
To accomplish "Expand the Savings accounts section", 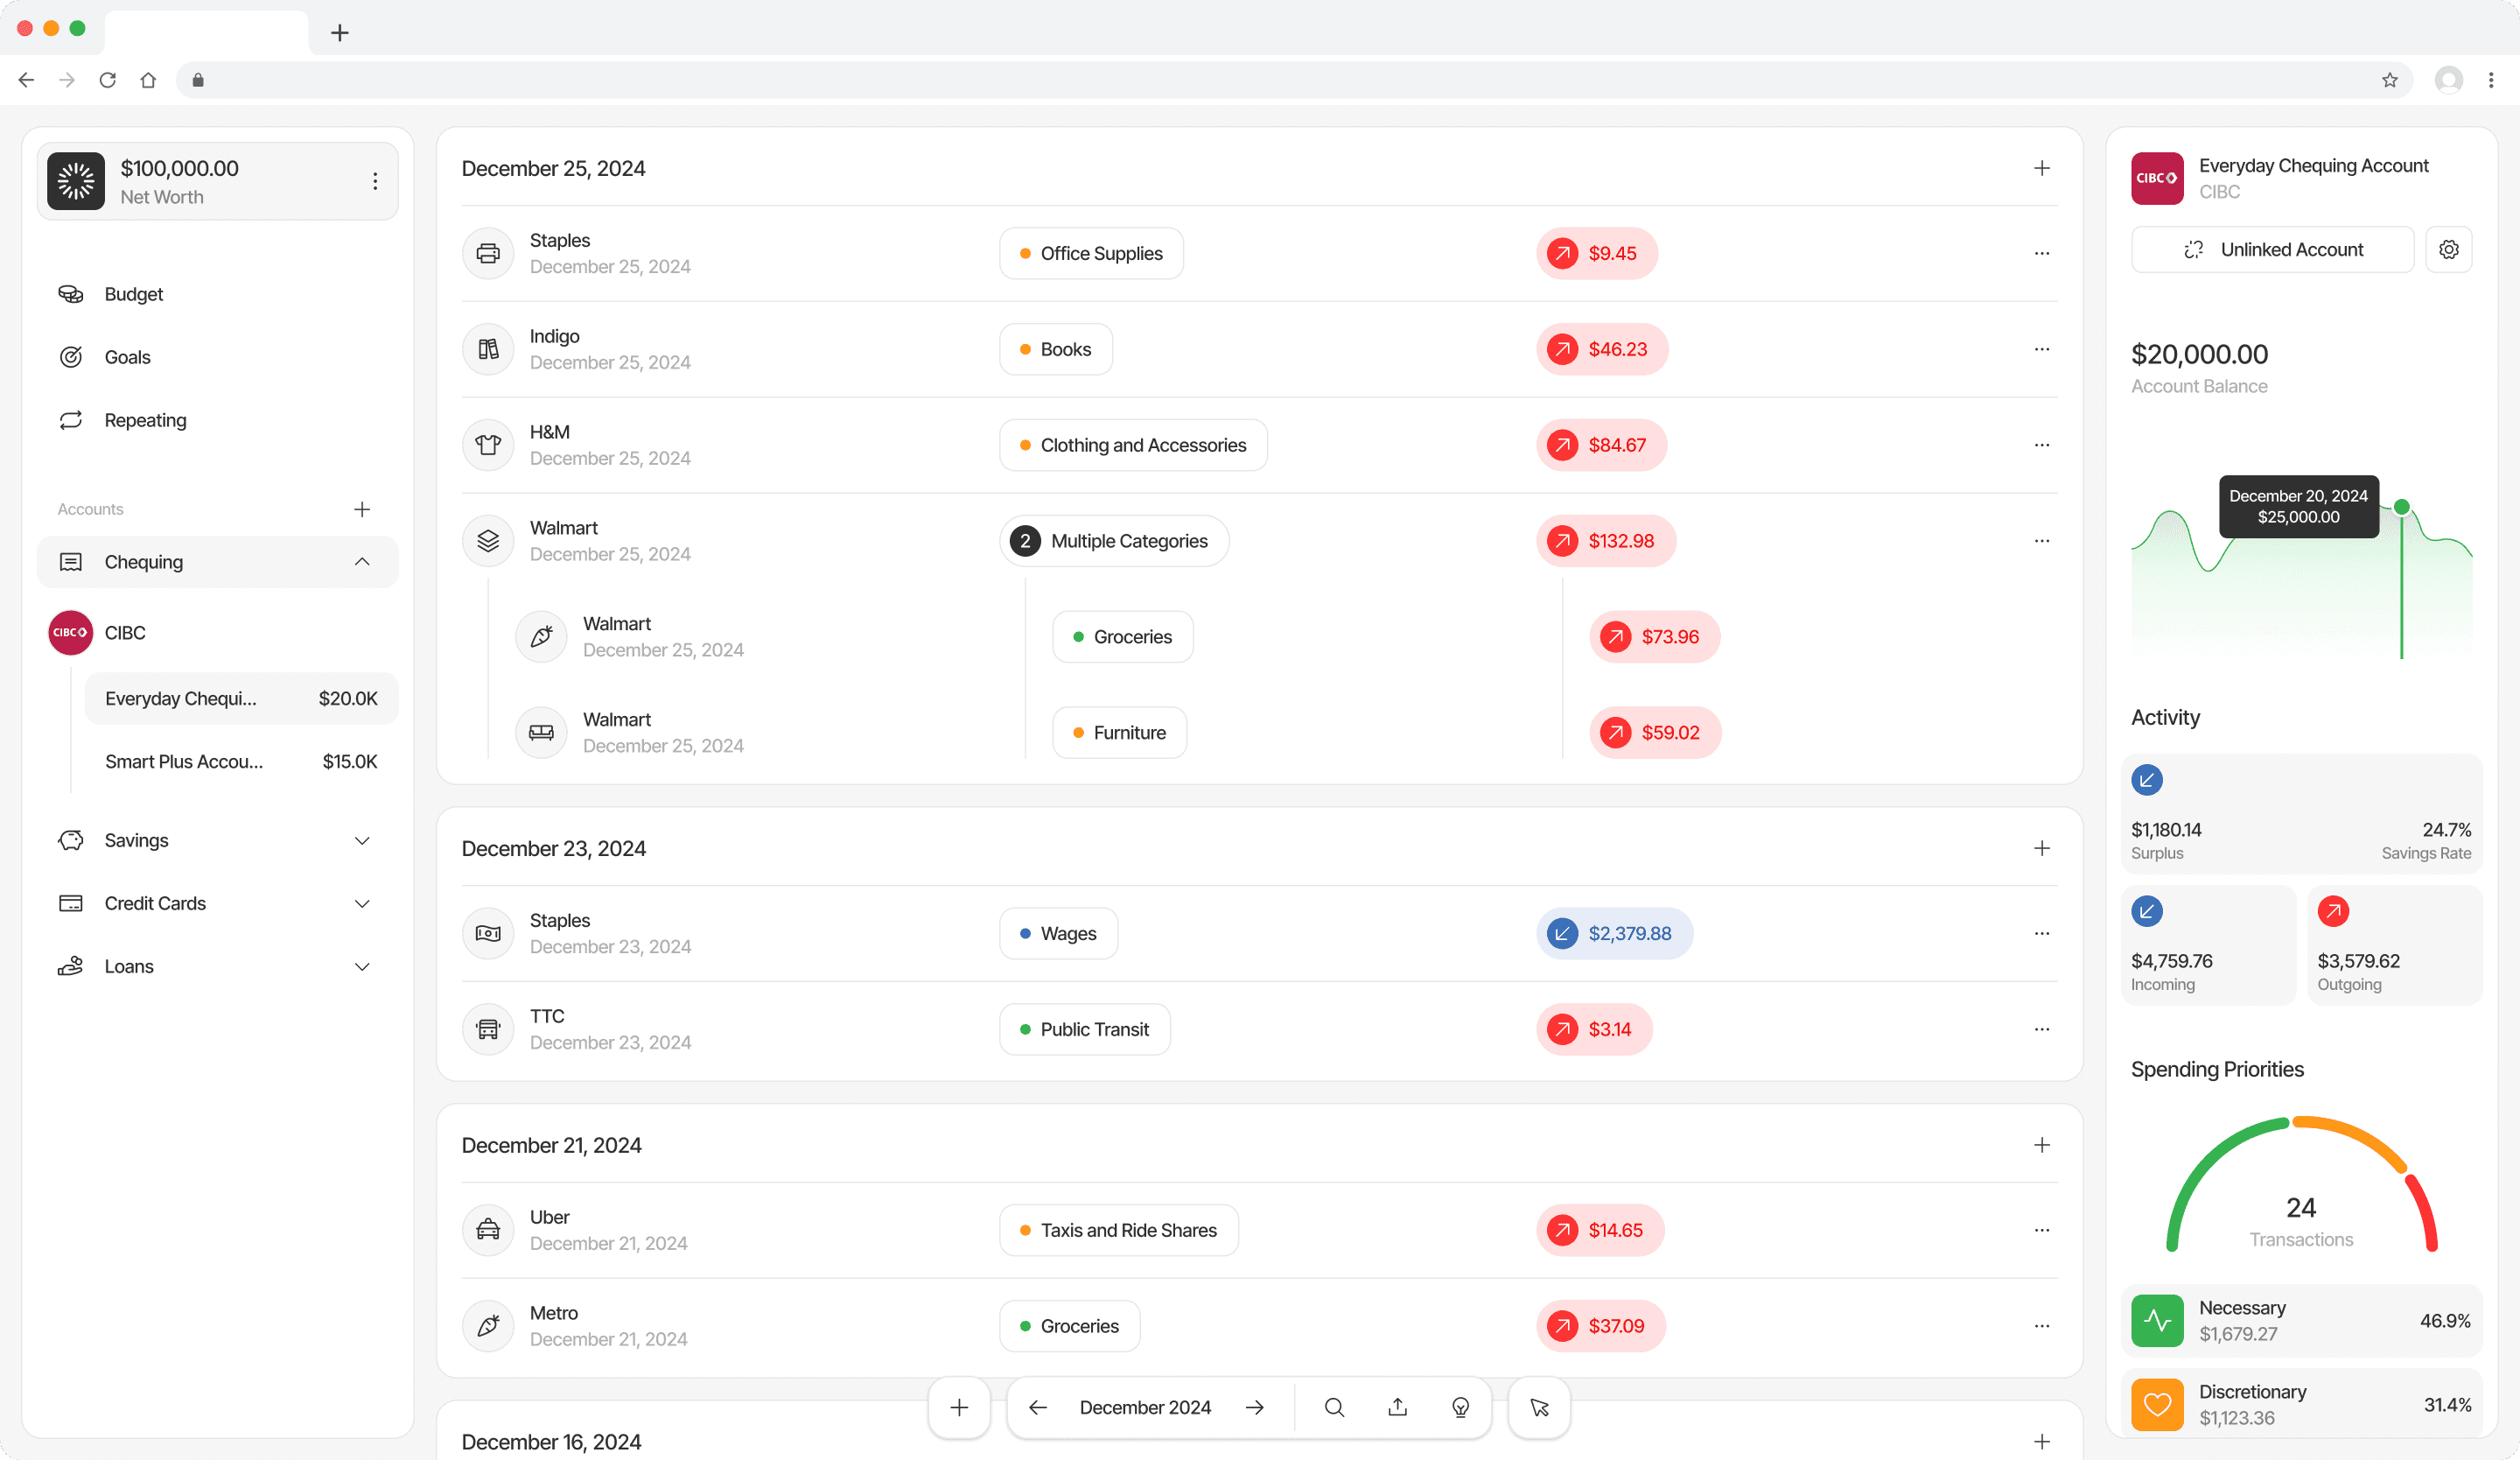I will (362, 841).
